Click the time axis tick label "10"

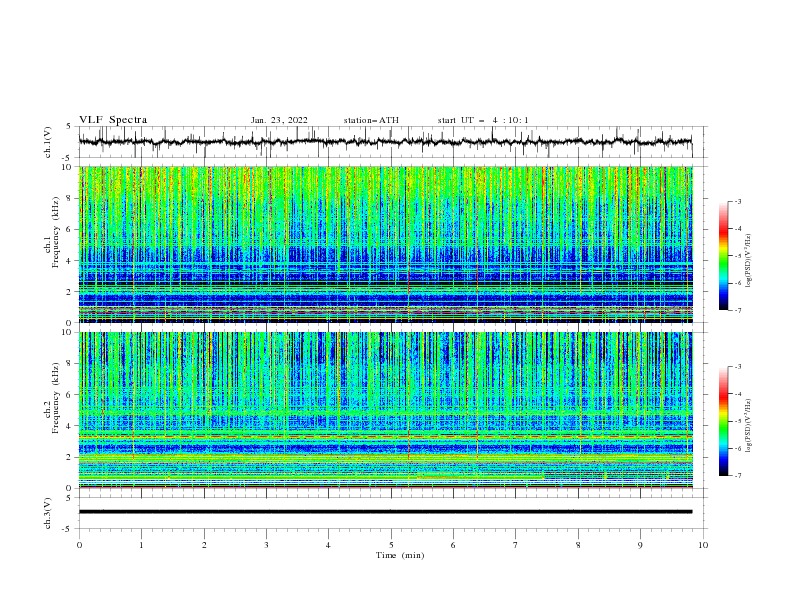[x=703, y=545]
